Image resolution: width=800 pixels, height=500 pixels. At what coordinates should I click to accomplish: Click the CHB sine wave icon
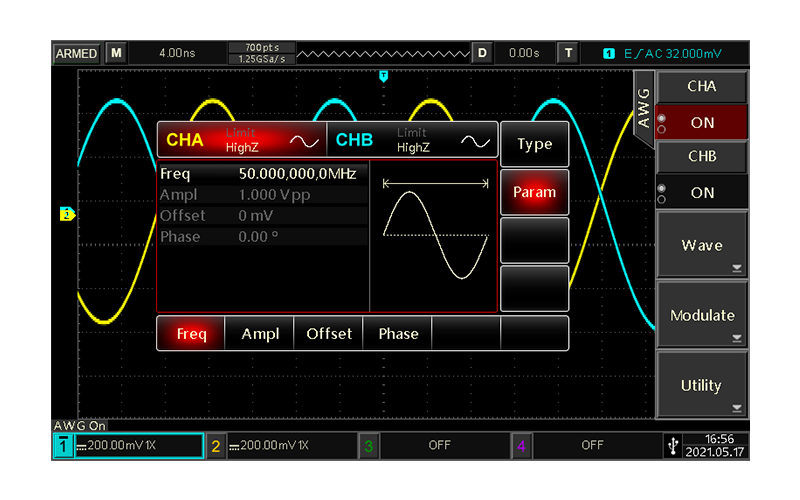point(474,141)
